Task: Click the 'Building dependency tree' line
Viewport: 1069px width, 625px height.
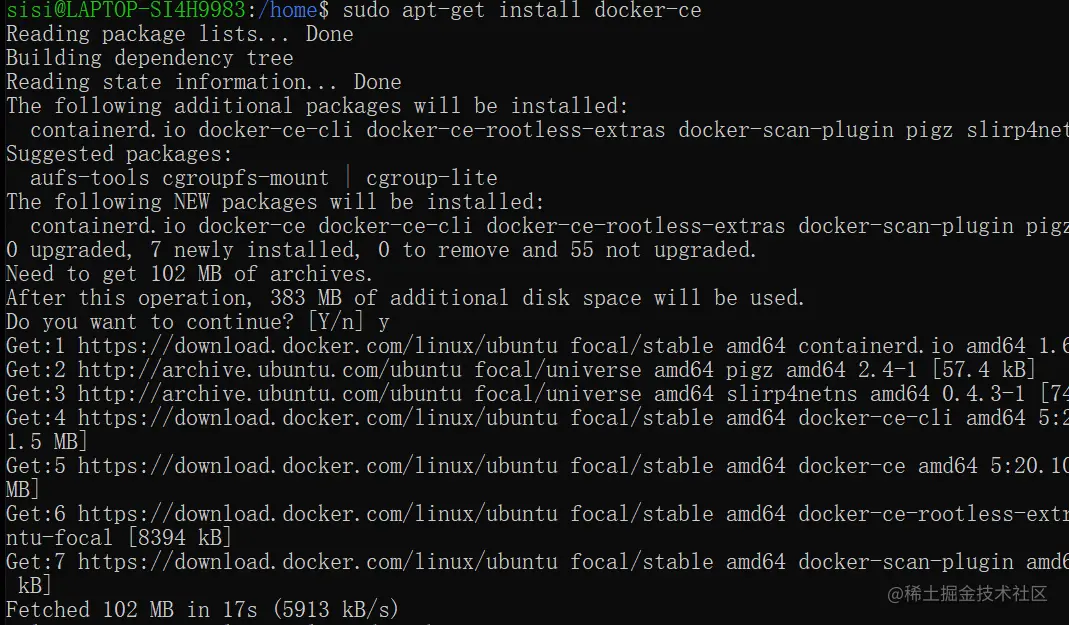Action: coord(149,58)
